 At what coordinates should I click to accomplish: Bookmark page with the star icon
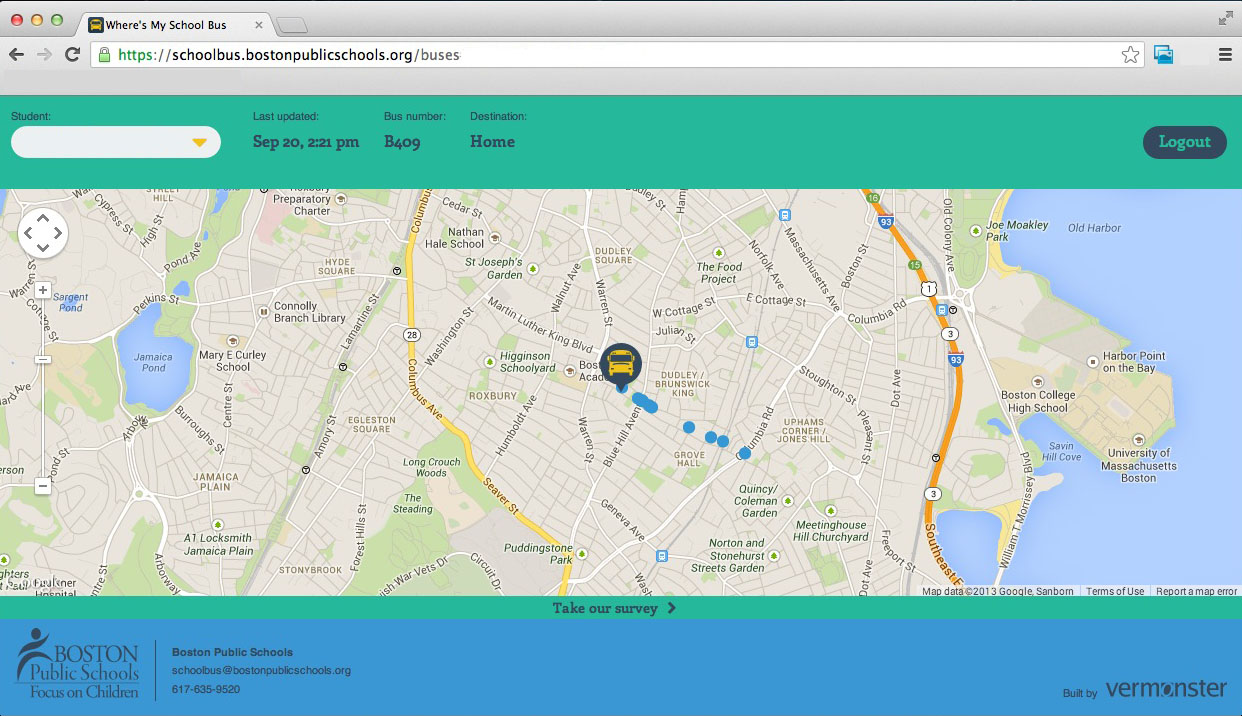(x=1130, y=55)
